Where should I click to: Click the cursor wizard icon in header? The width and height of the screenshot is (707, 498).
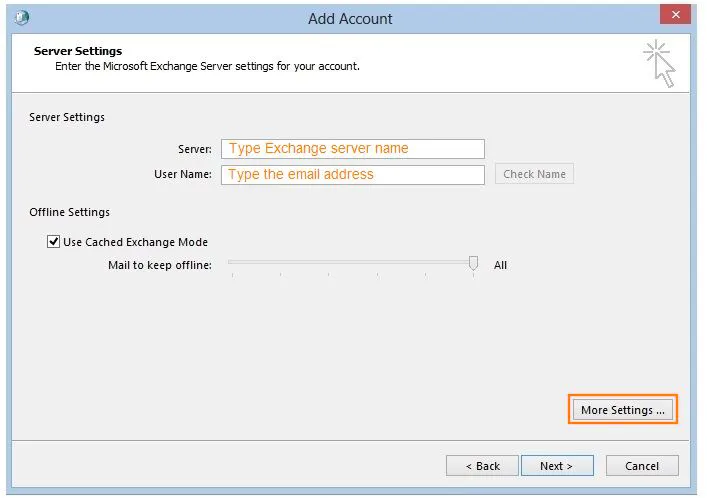click(659, 64)
